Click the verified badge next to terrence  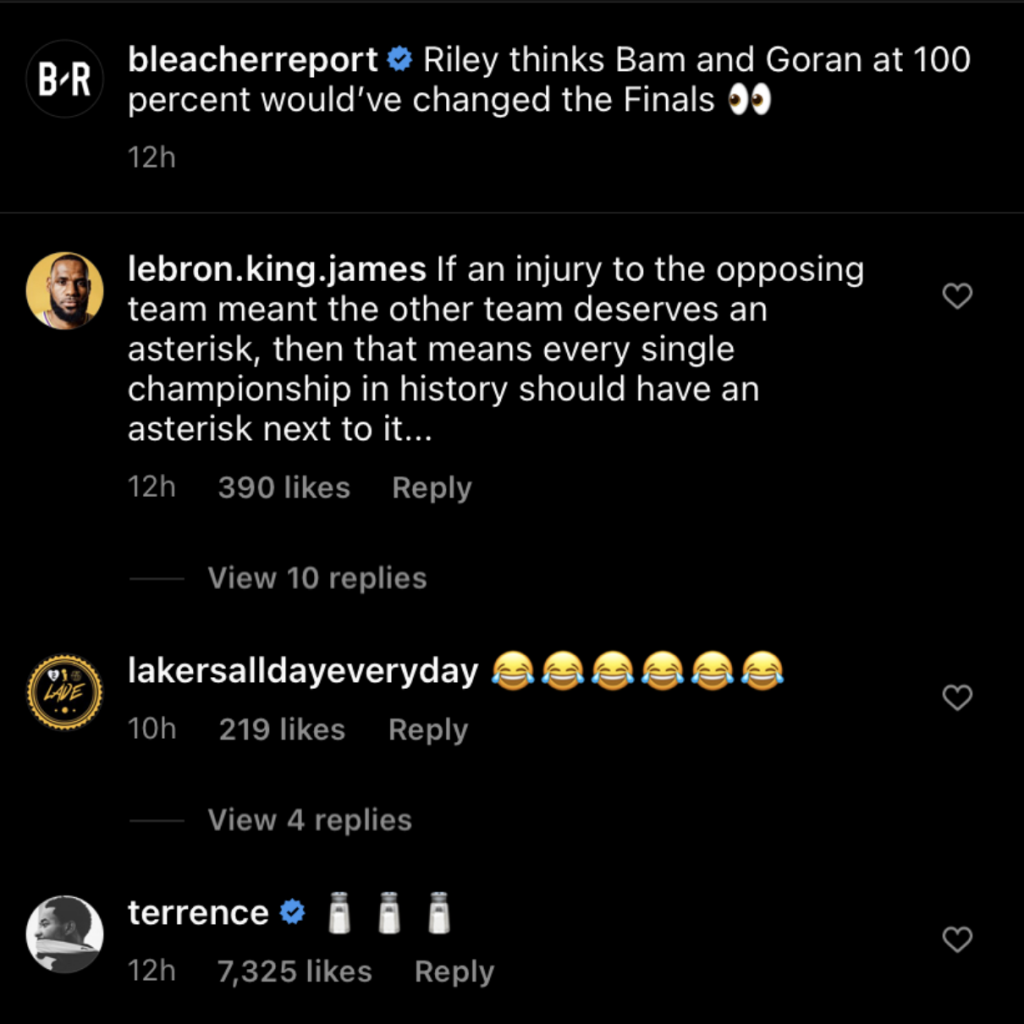292,911
